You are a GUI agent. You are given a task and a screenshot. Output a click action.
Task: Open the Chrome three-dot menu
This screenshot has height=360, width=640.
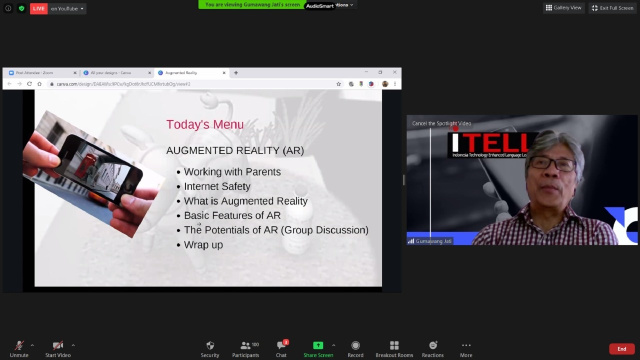tap(395, 84)
